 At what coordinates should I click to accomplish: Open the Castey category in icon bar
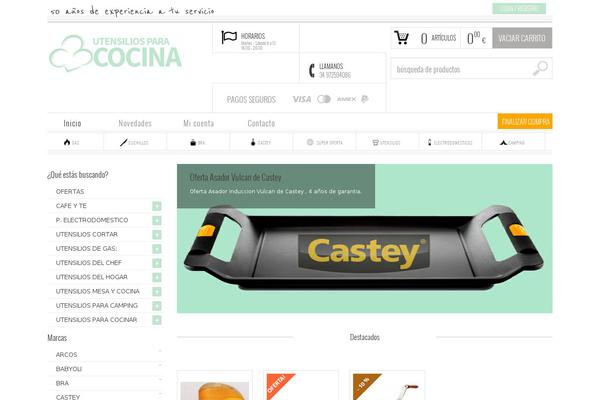point(261,142)
